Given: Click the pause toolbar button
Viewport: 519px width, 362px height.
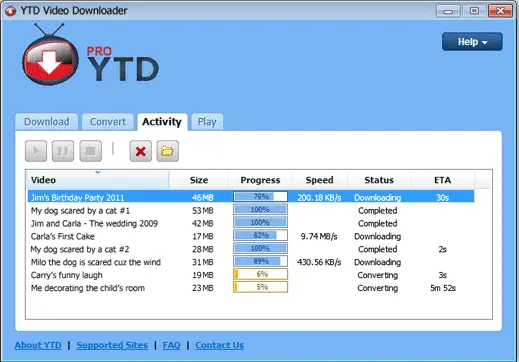Looking at the screenshot, I should tap(63, 151).
